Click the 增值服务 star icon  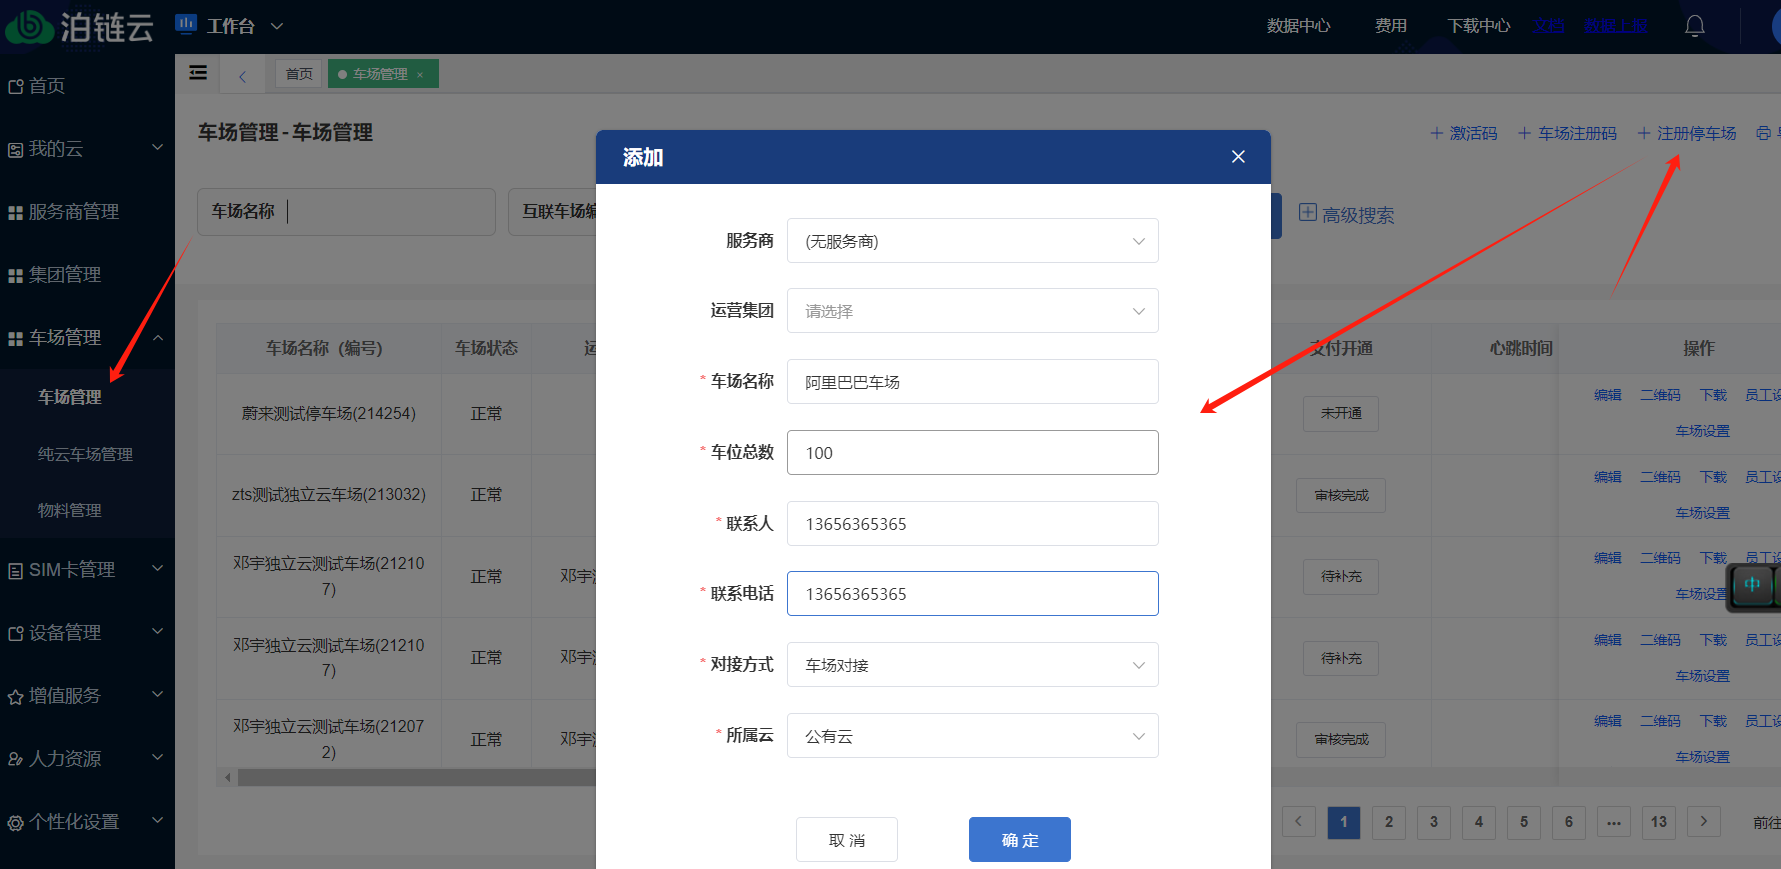pyautogui.click(x=15, y=697)
